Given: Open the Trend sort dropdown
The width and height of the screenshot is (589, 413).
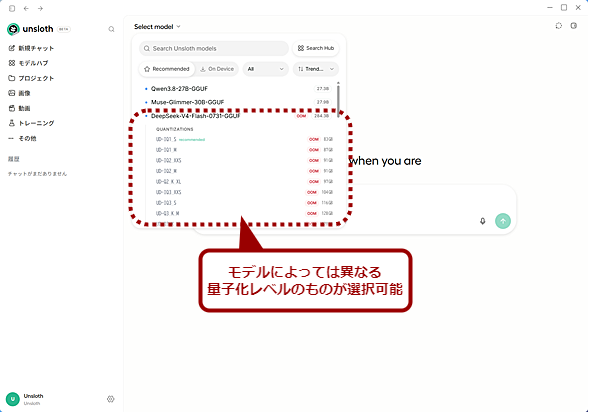Looking at the screenshot, I should point(316,69).
